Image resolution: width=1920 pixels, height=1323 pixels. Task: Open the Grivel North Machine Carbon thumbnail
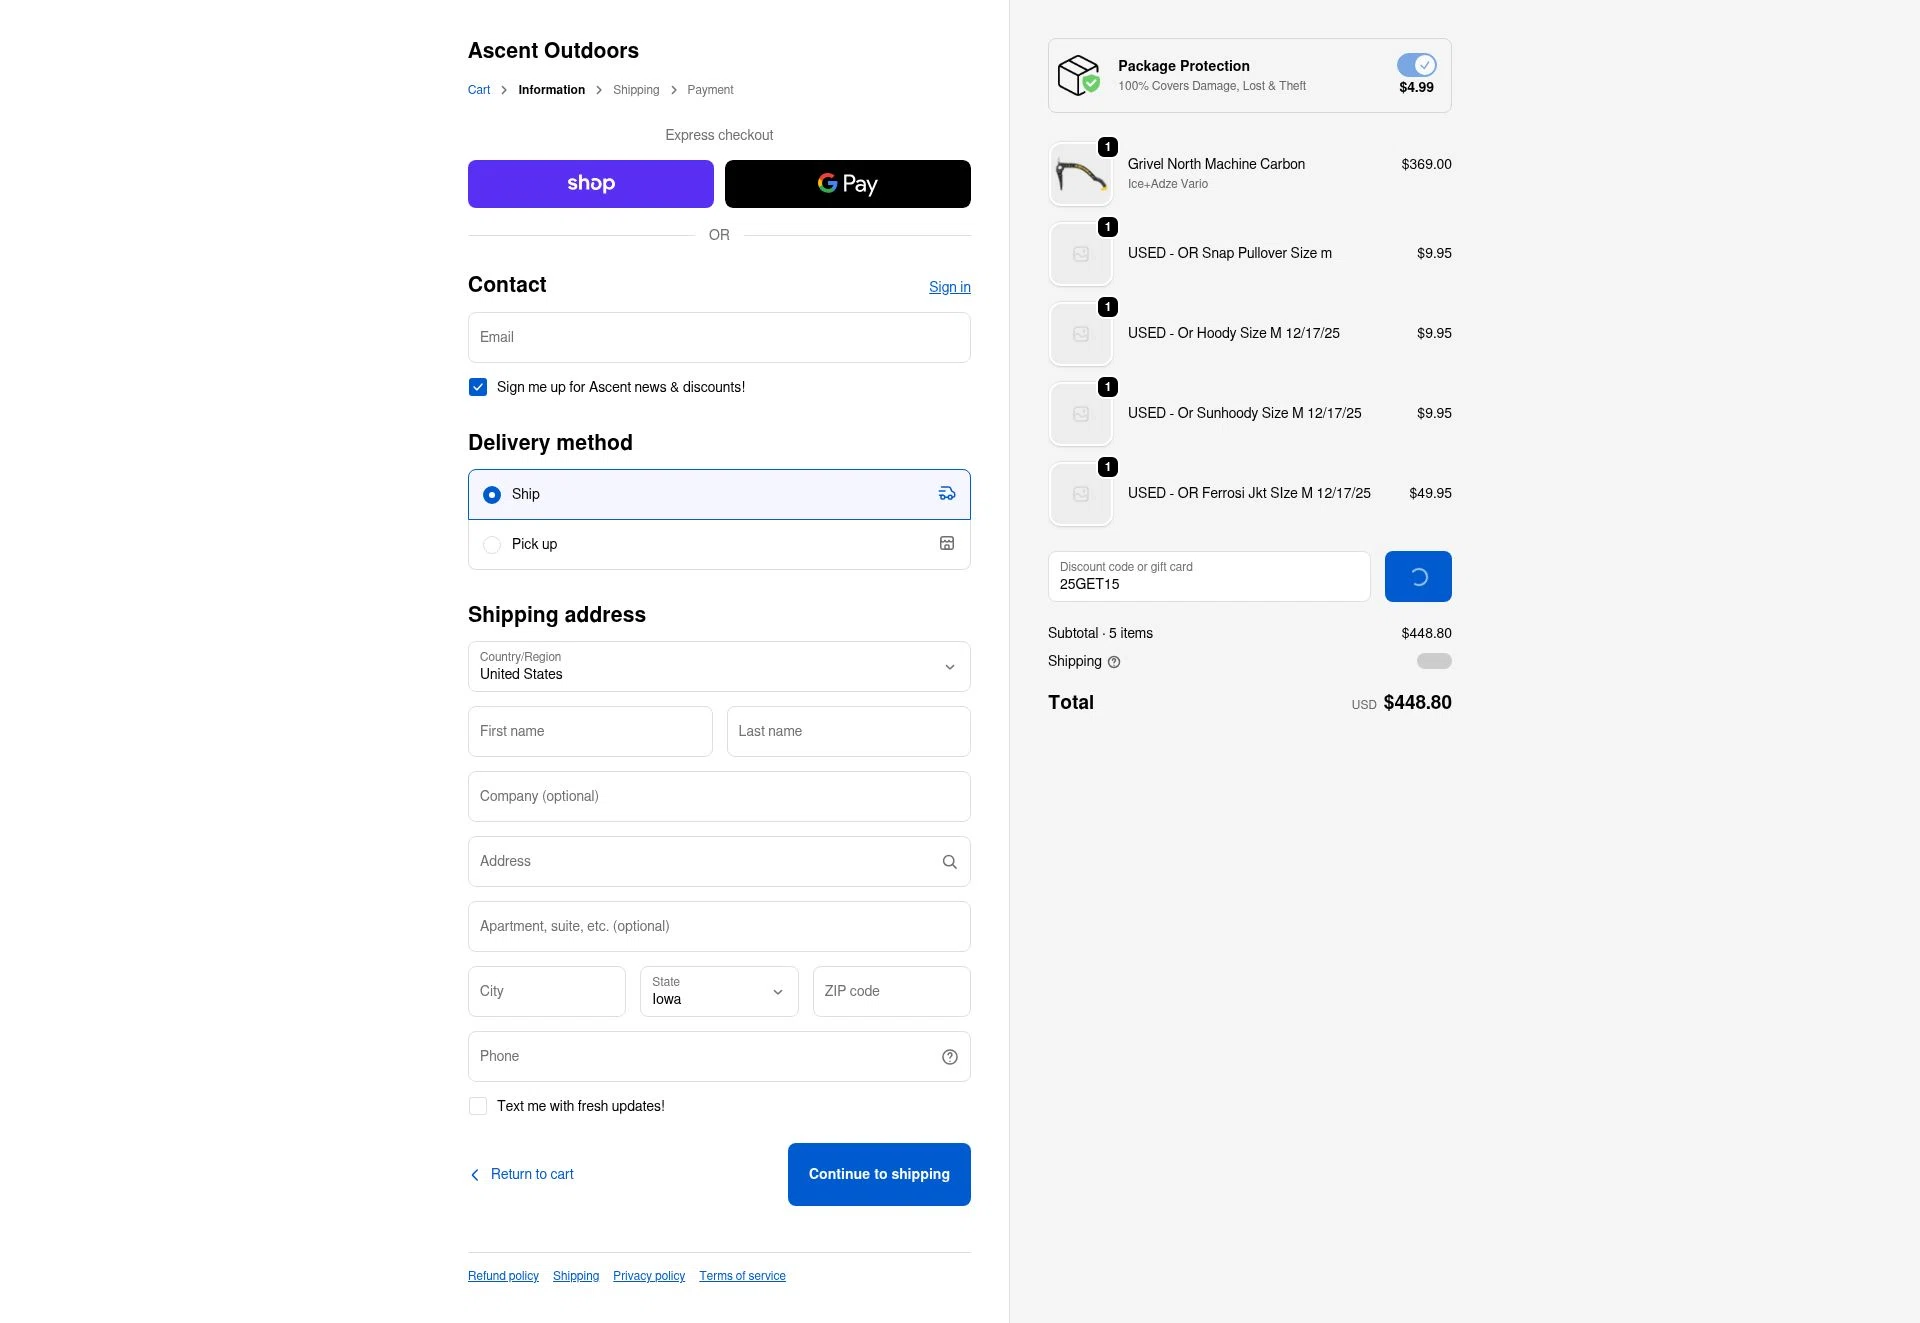point(1080,174)
